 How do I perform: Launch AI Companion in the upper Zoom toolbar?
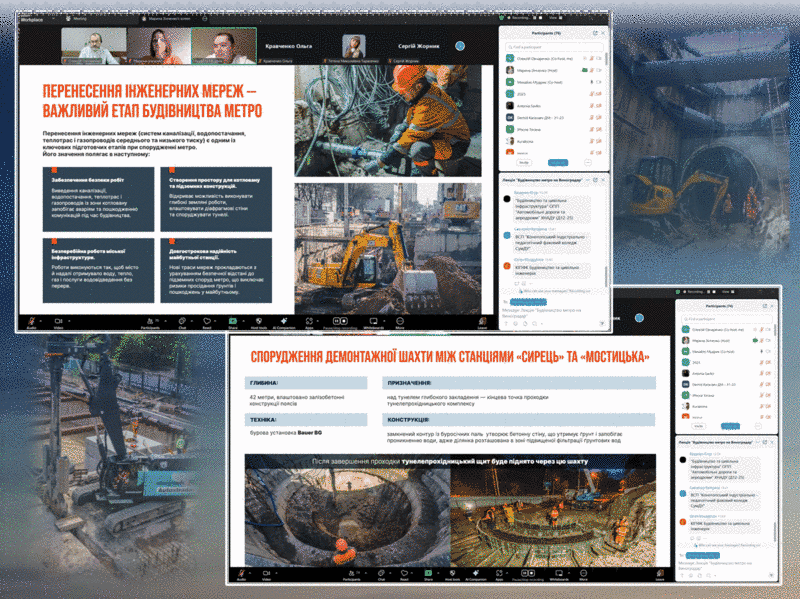pos(285,322)
